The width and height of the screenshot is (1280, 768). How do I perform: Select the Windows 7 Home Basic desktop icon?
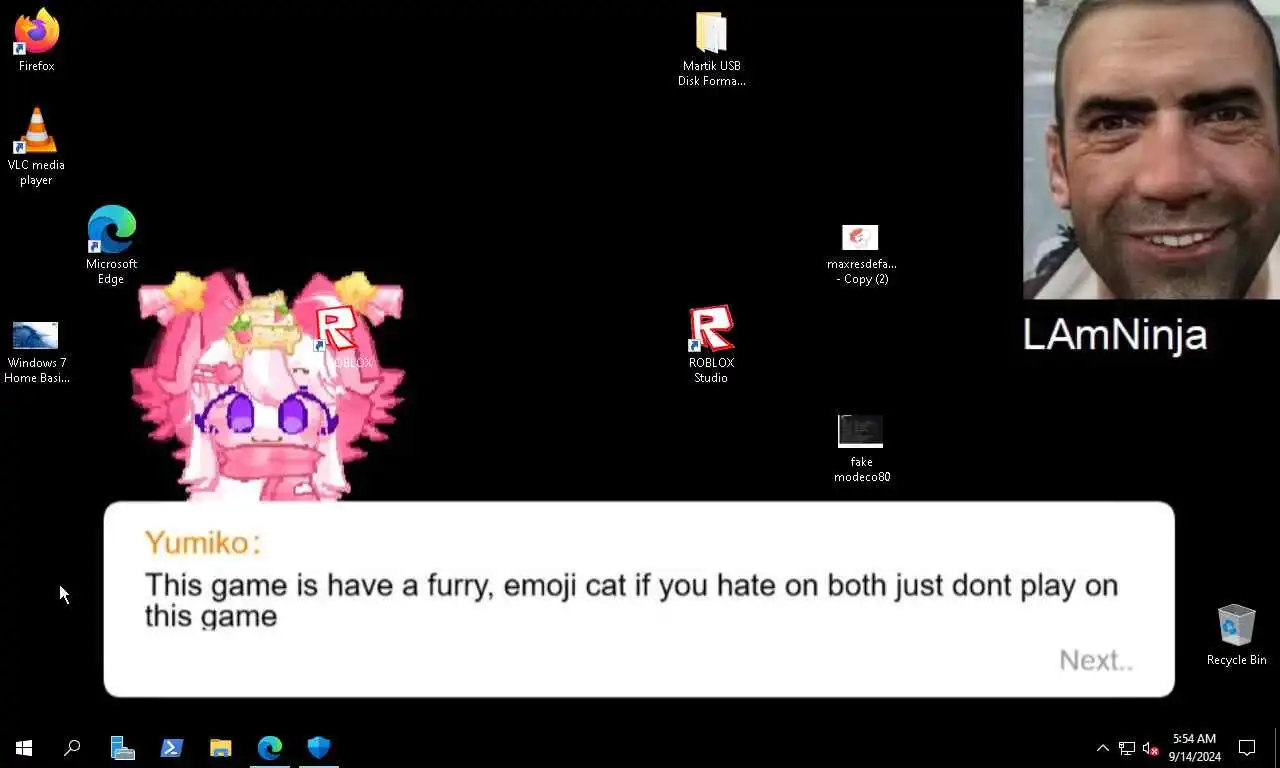pos(36,352)
